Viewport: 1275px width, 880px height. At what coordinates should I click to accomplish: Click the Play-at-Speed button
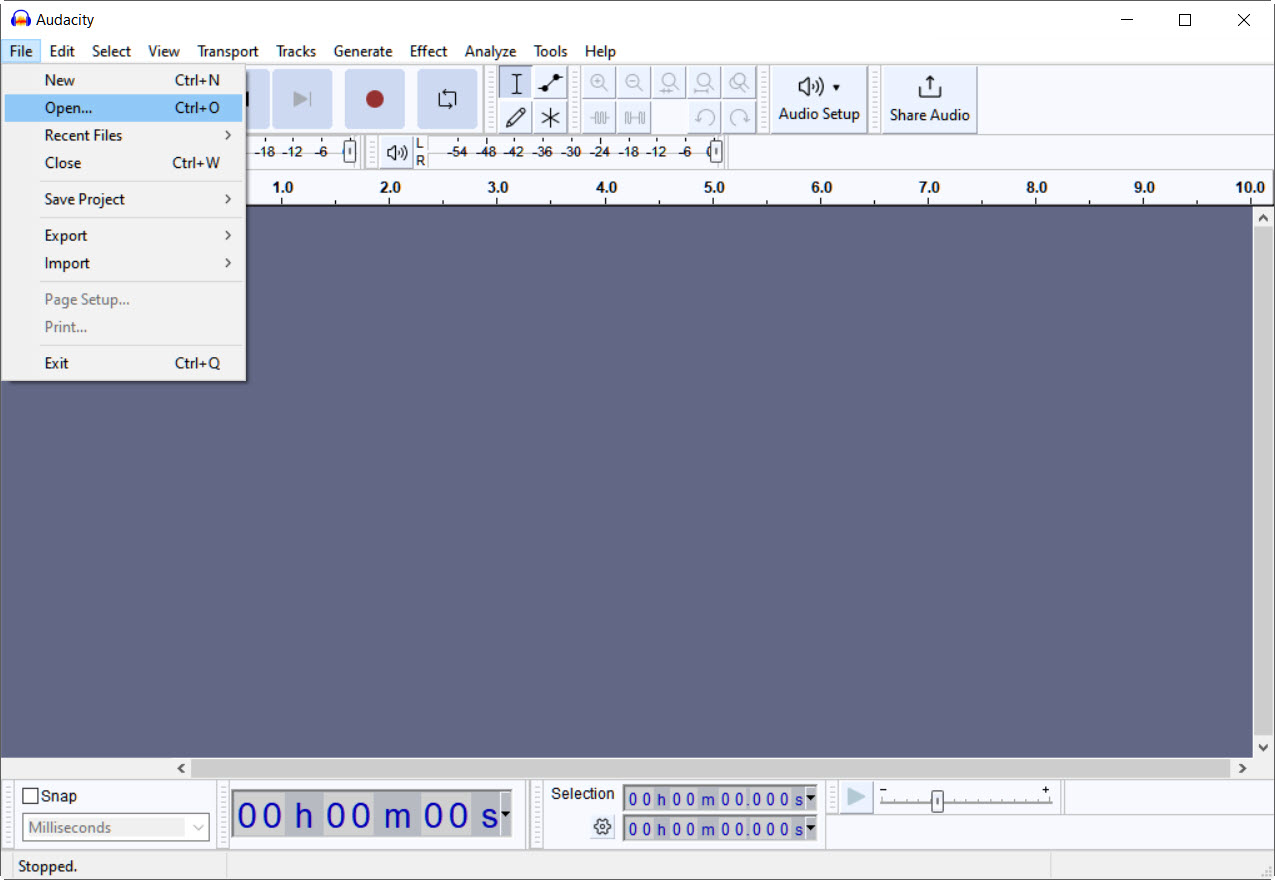(857, 797)
